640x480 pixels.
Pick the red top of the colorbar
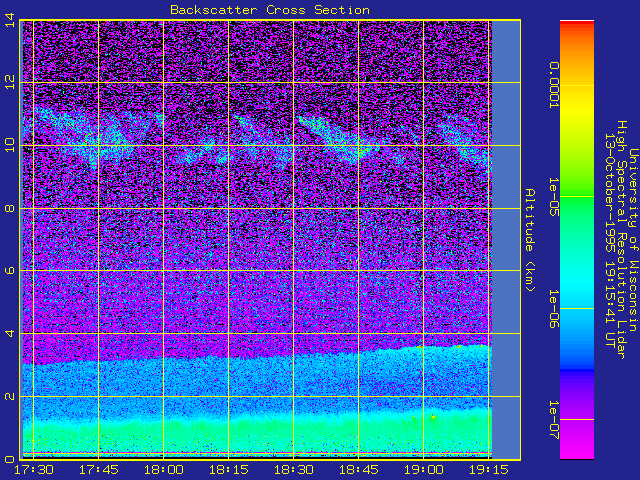pos(577,24)
